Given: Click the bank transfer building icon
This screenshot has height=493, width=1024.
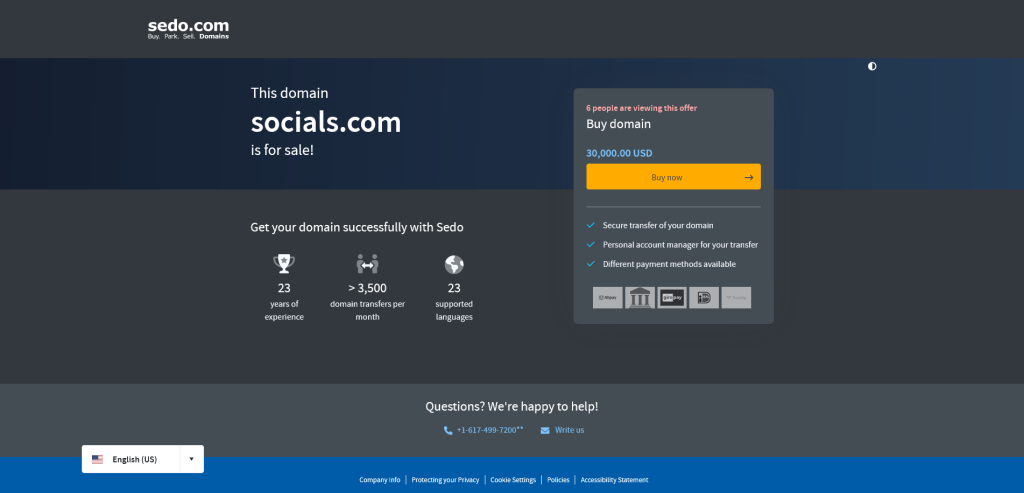Looking at the screenshot, I should click(640, 298).
